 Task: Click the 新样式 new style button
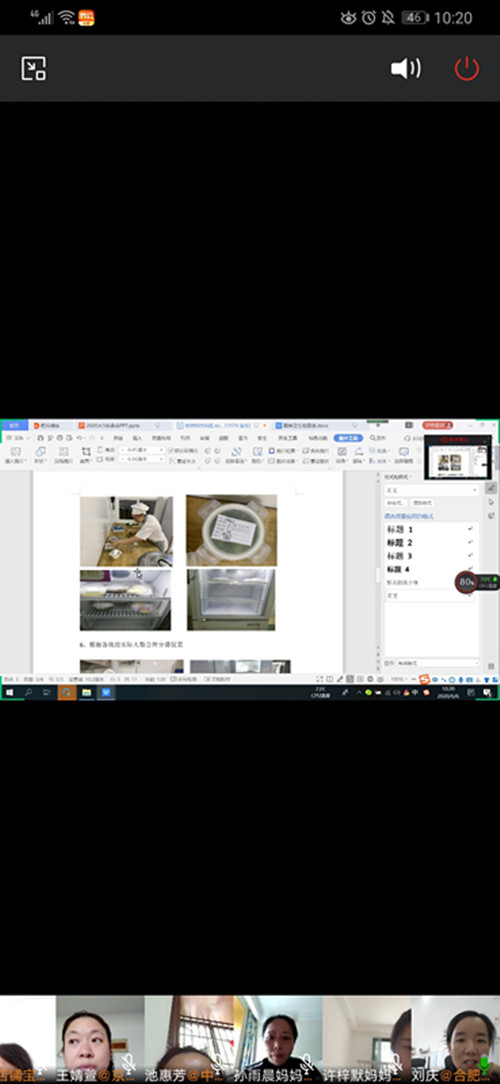point(396,503)
